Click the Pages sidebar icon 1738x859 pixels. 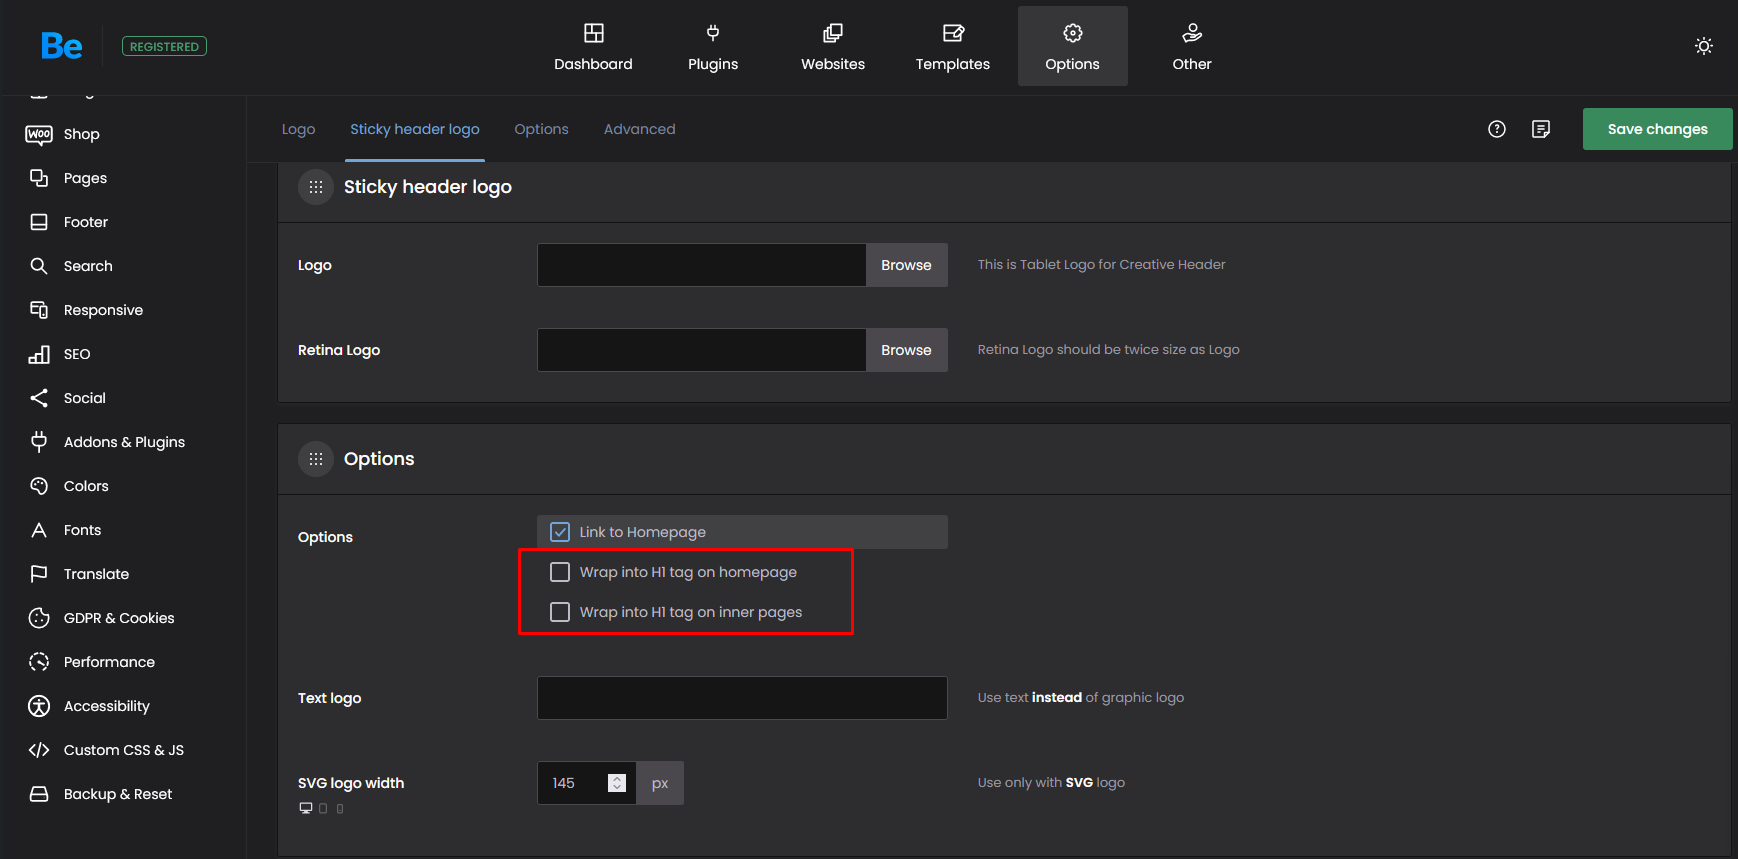coord(39,178)
